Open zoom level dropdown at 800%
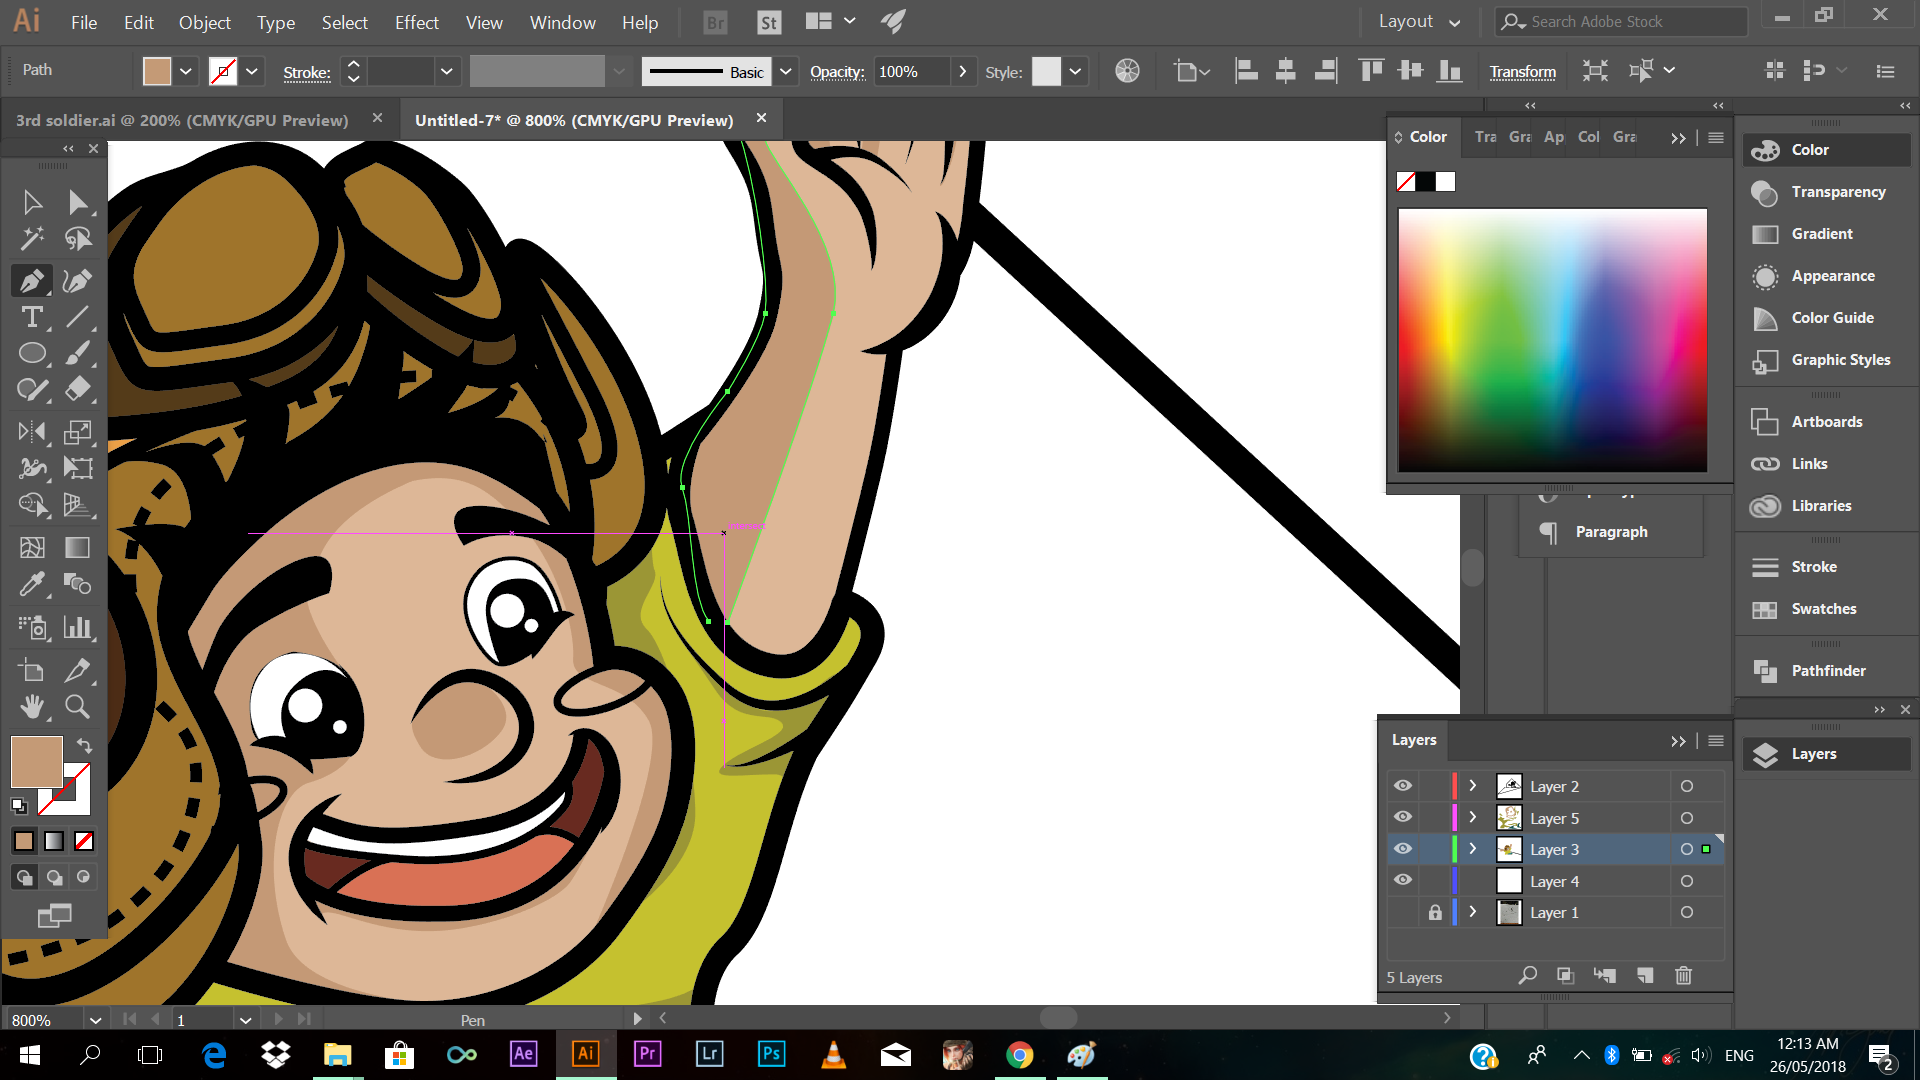 click(95, 1020)
